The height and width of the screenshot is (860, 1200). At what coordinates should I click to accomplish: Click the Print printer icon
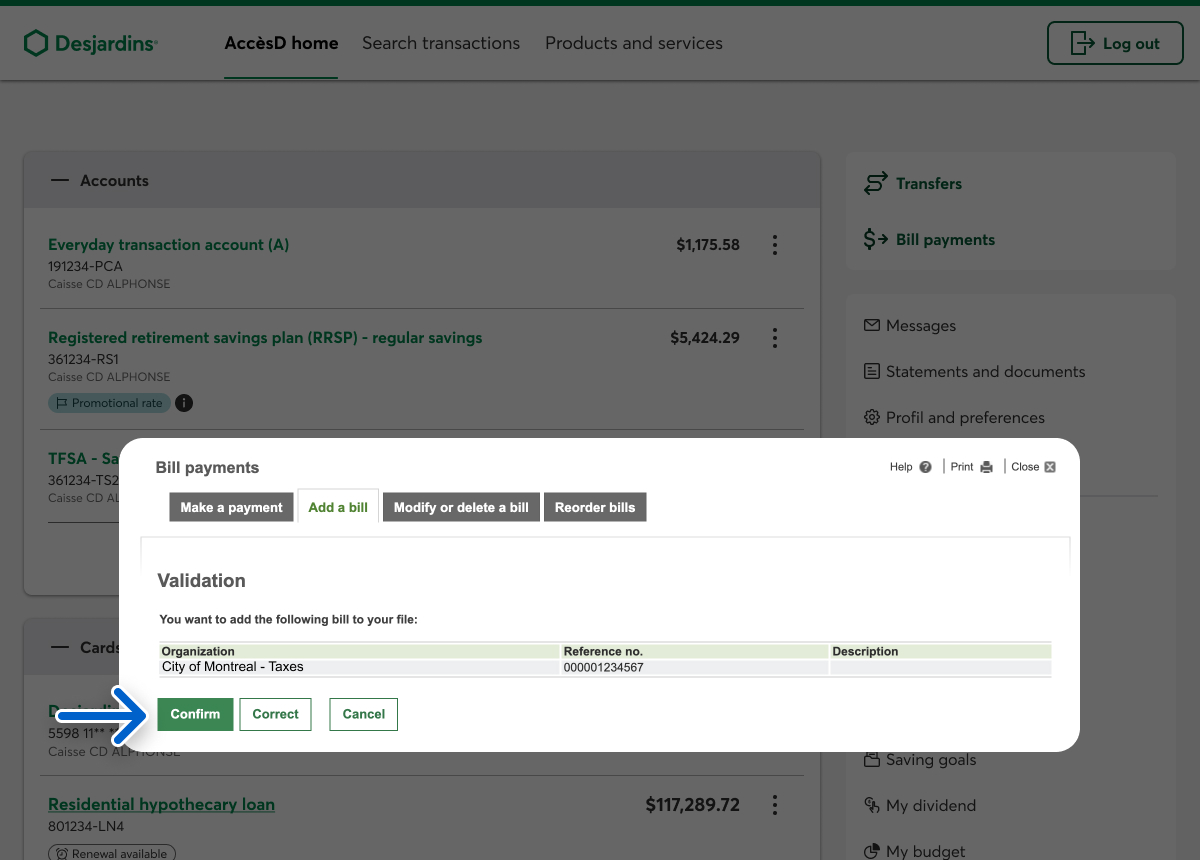pyautogui.click(x=986, y=467)
